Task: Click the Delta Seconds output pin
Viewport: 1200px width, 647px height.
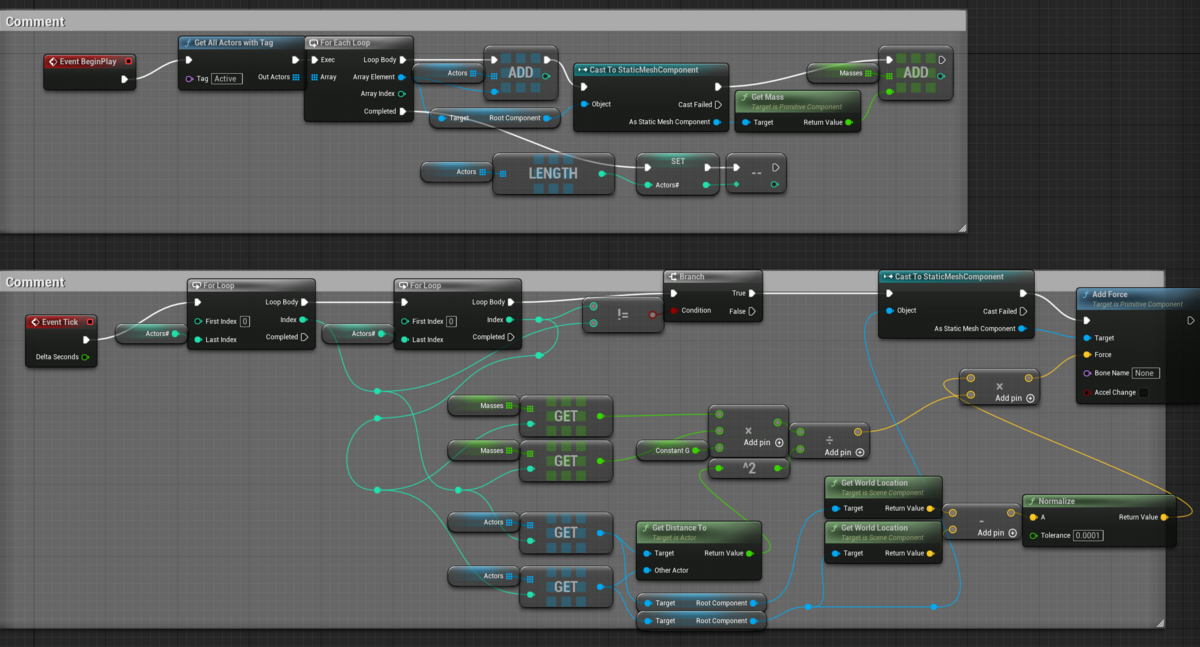Action: pyautogui.click(x=84, y=356)
